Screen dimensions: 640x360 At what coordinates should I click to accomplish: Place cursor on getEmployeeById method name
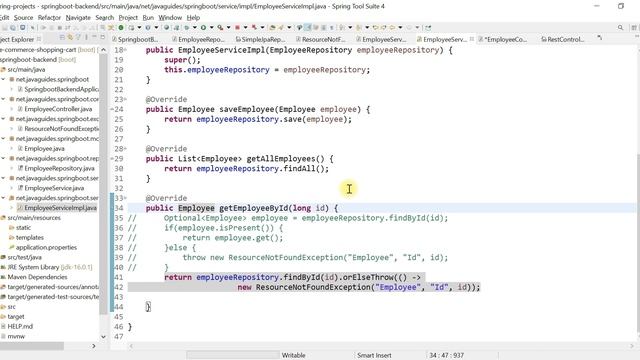tap(253, 208)
